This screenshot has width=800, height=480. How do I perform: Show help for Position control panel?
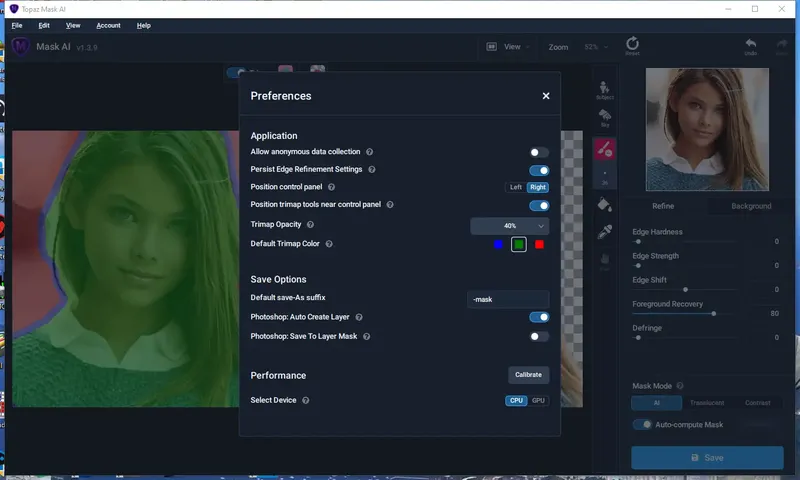[331, 187]
